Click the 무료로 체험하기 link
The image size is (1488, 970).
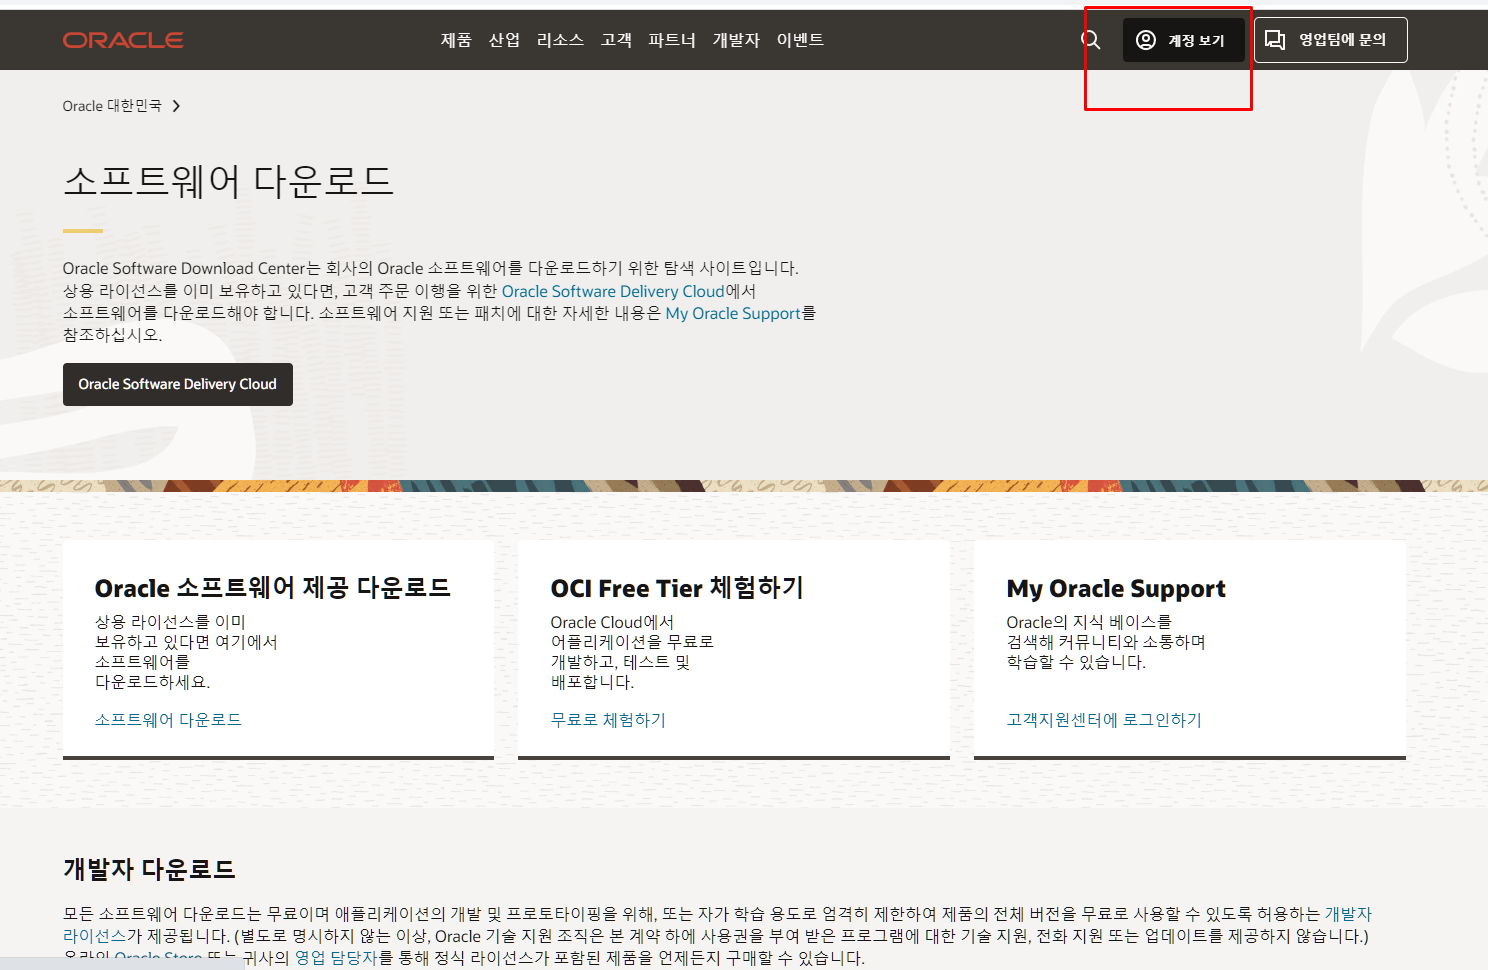pyautogui.click(x=608, y=720)
